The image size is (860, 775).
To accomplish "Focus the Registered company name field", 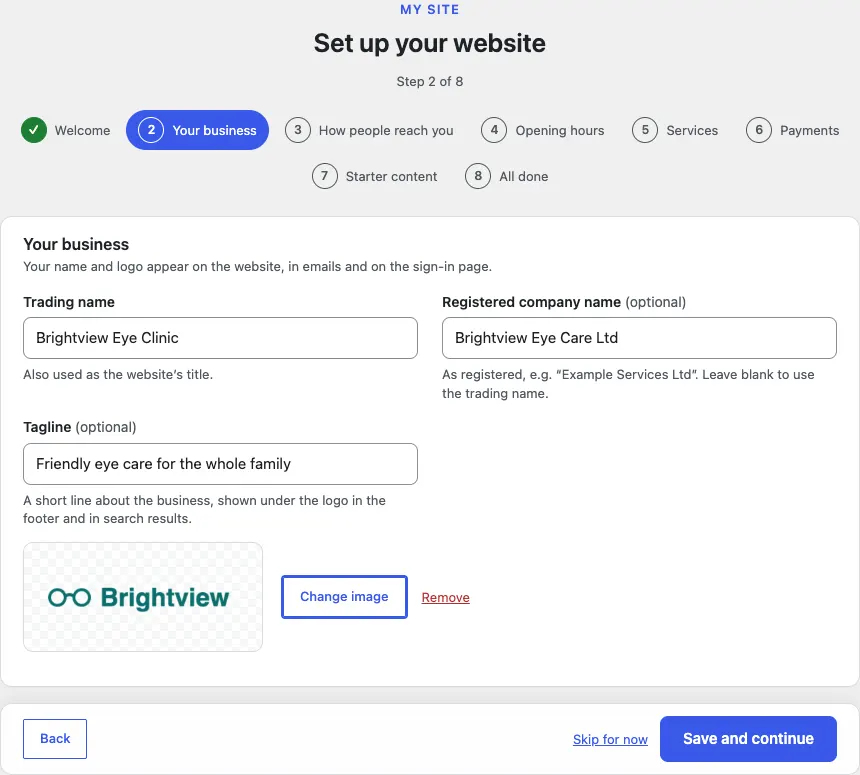I will coord(640,338).
